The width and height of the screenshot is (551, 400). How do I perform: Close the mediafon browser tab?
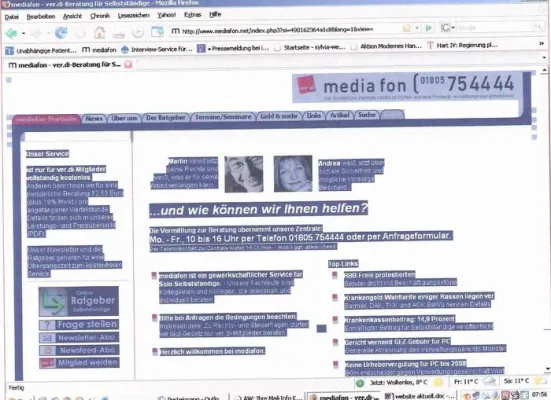pyautogui.click(x=128, y=64)
